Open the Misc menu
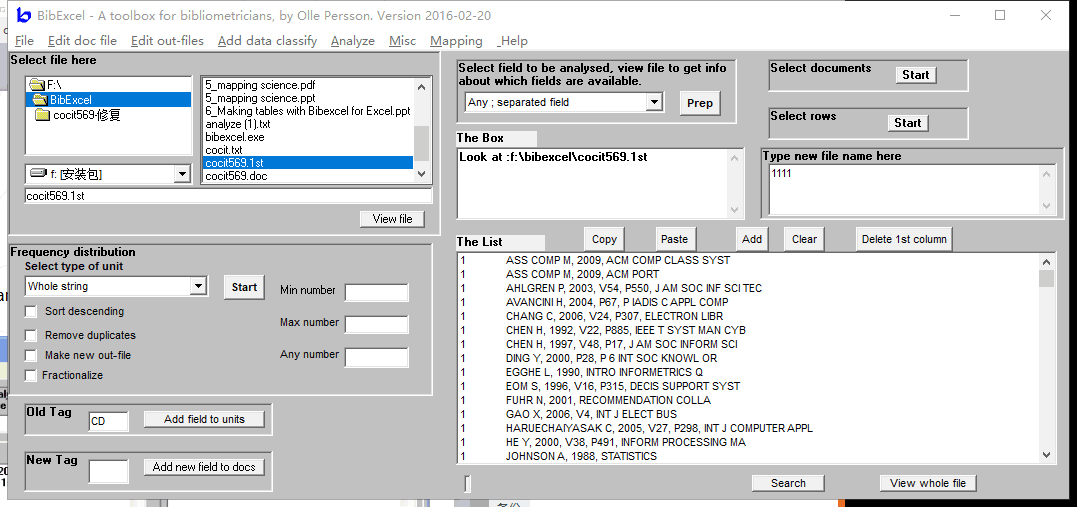Viewport: 1077px width, 507px height. 403,41
